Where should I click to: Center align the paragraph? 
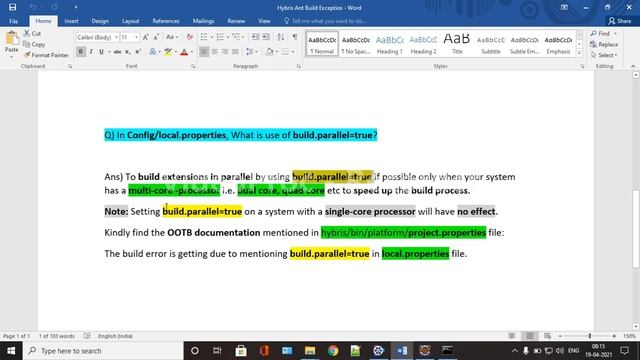point(214,52)
